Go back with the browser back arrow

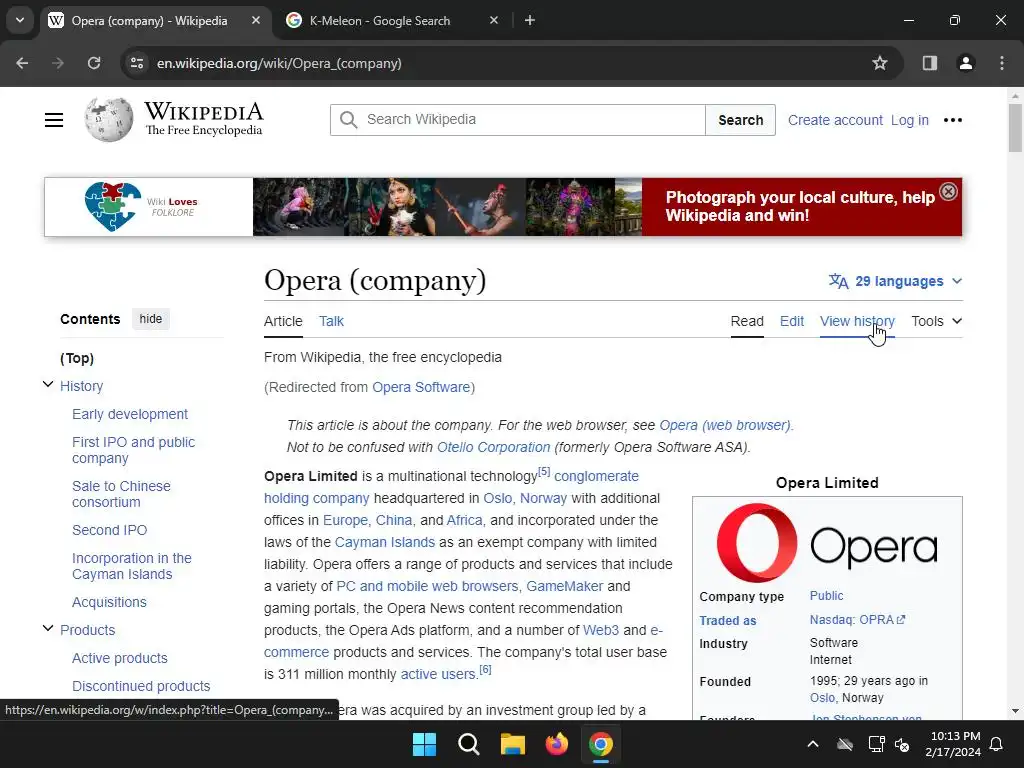coord(22,63)
